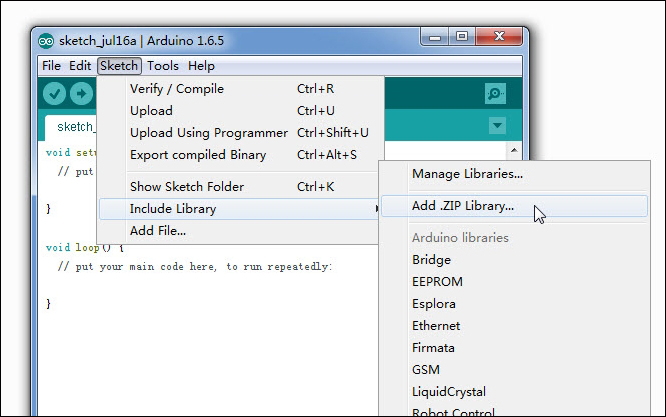666x417 pixels.
Task: Close the Arduino window
Action: click(x=500, y=37)
